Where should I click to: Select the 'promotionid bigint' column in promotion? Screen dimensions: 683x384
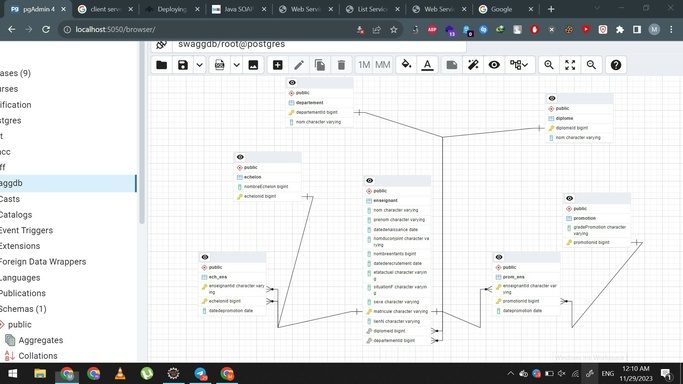click(x=597, y=242)
